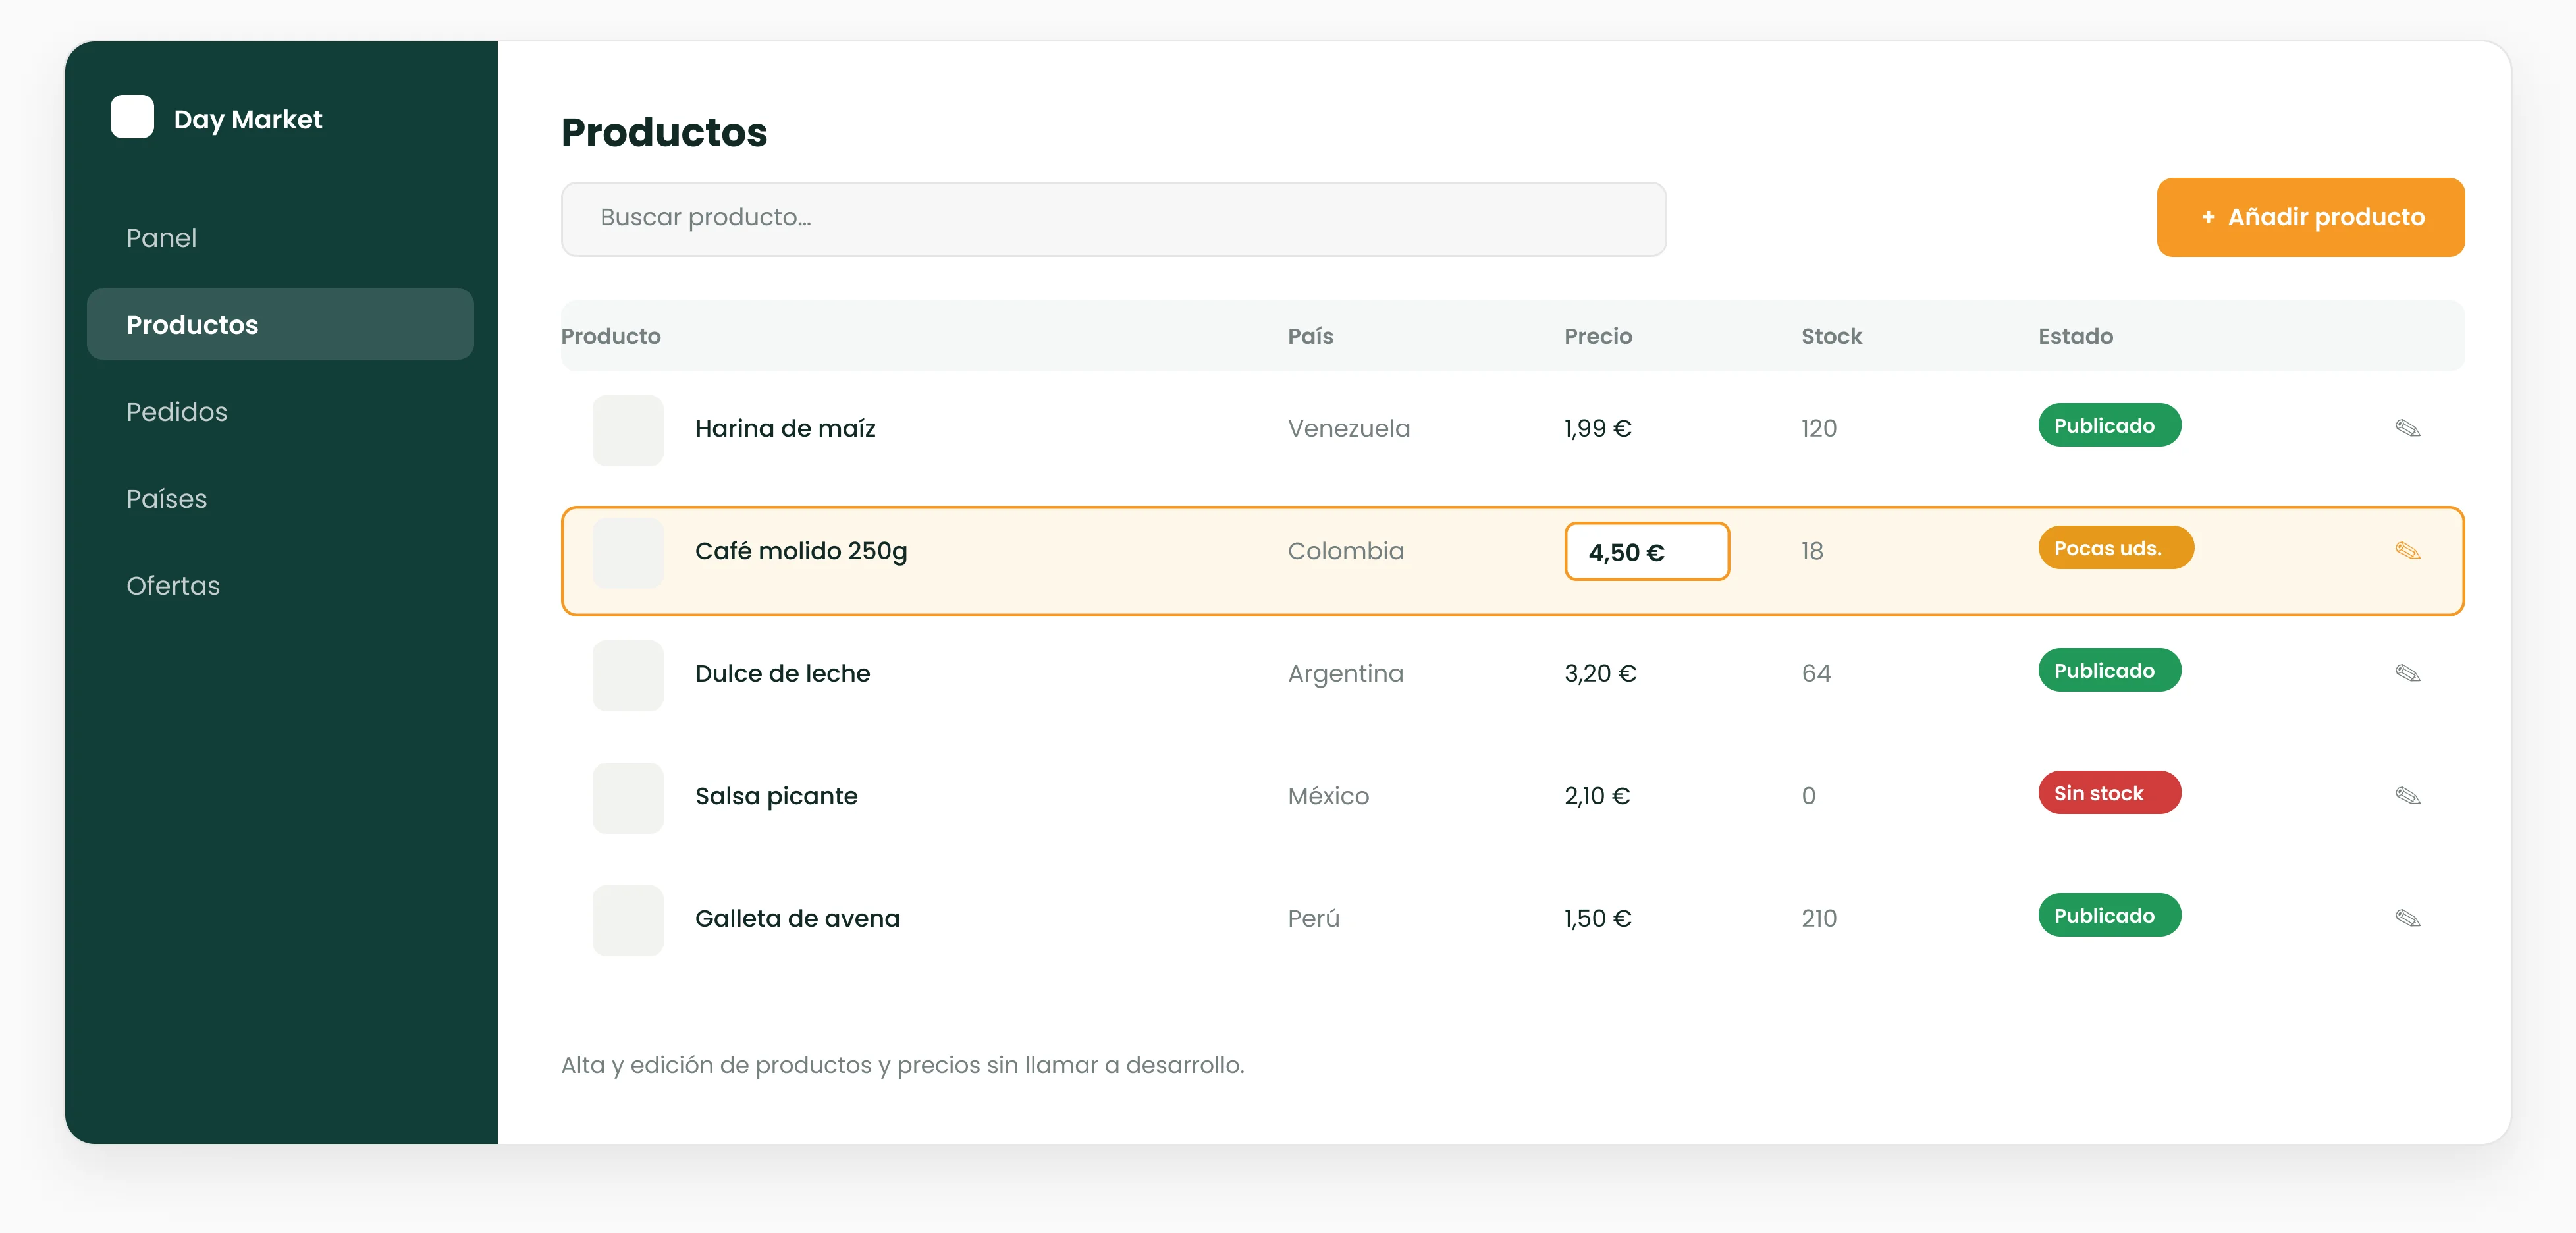Screen dimensions: 2576x1233
Task: Click the Añadir producto button
Action: (2310, 217)
